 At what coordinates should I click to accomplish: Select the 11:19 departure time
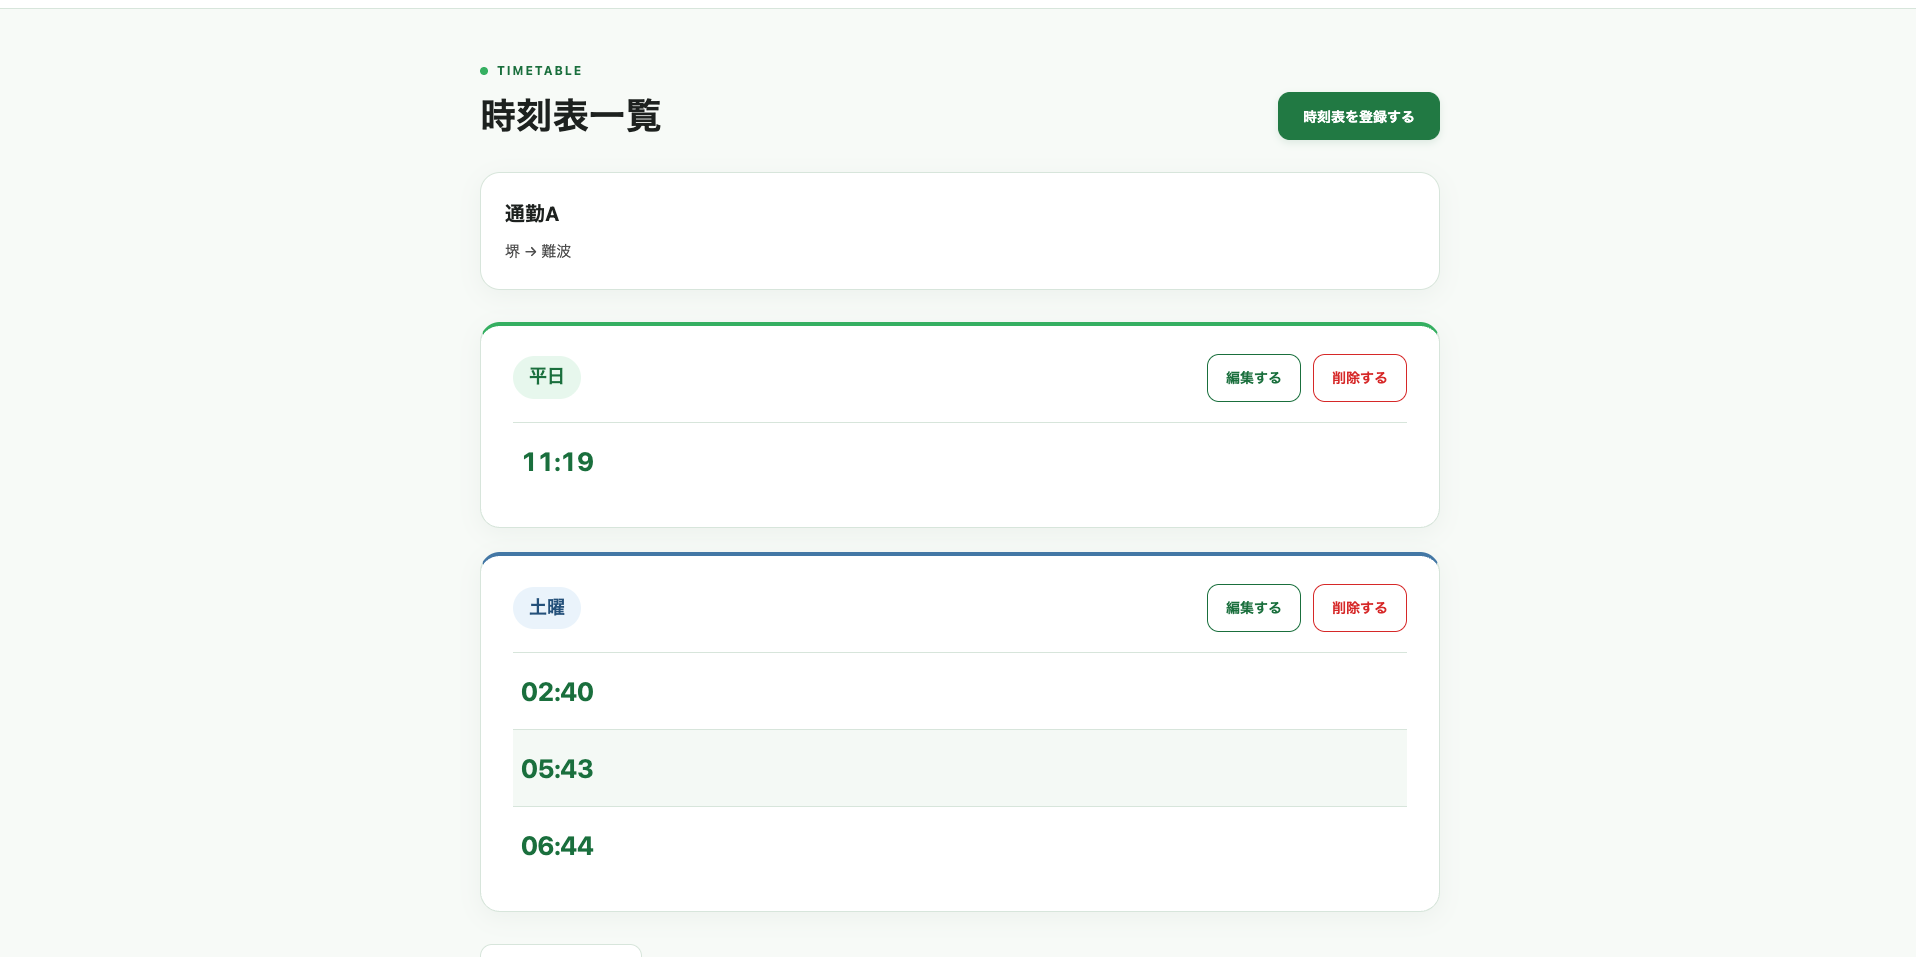pyautogui.click(x=558, y=462)
